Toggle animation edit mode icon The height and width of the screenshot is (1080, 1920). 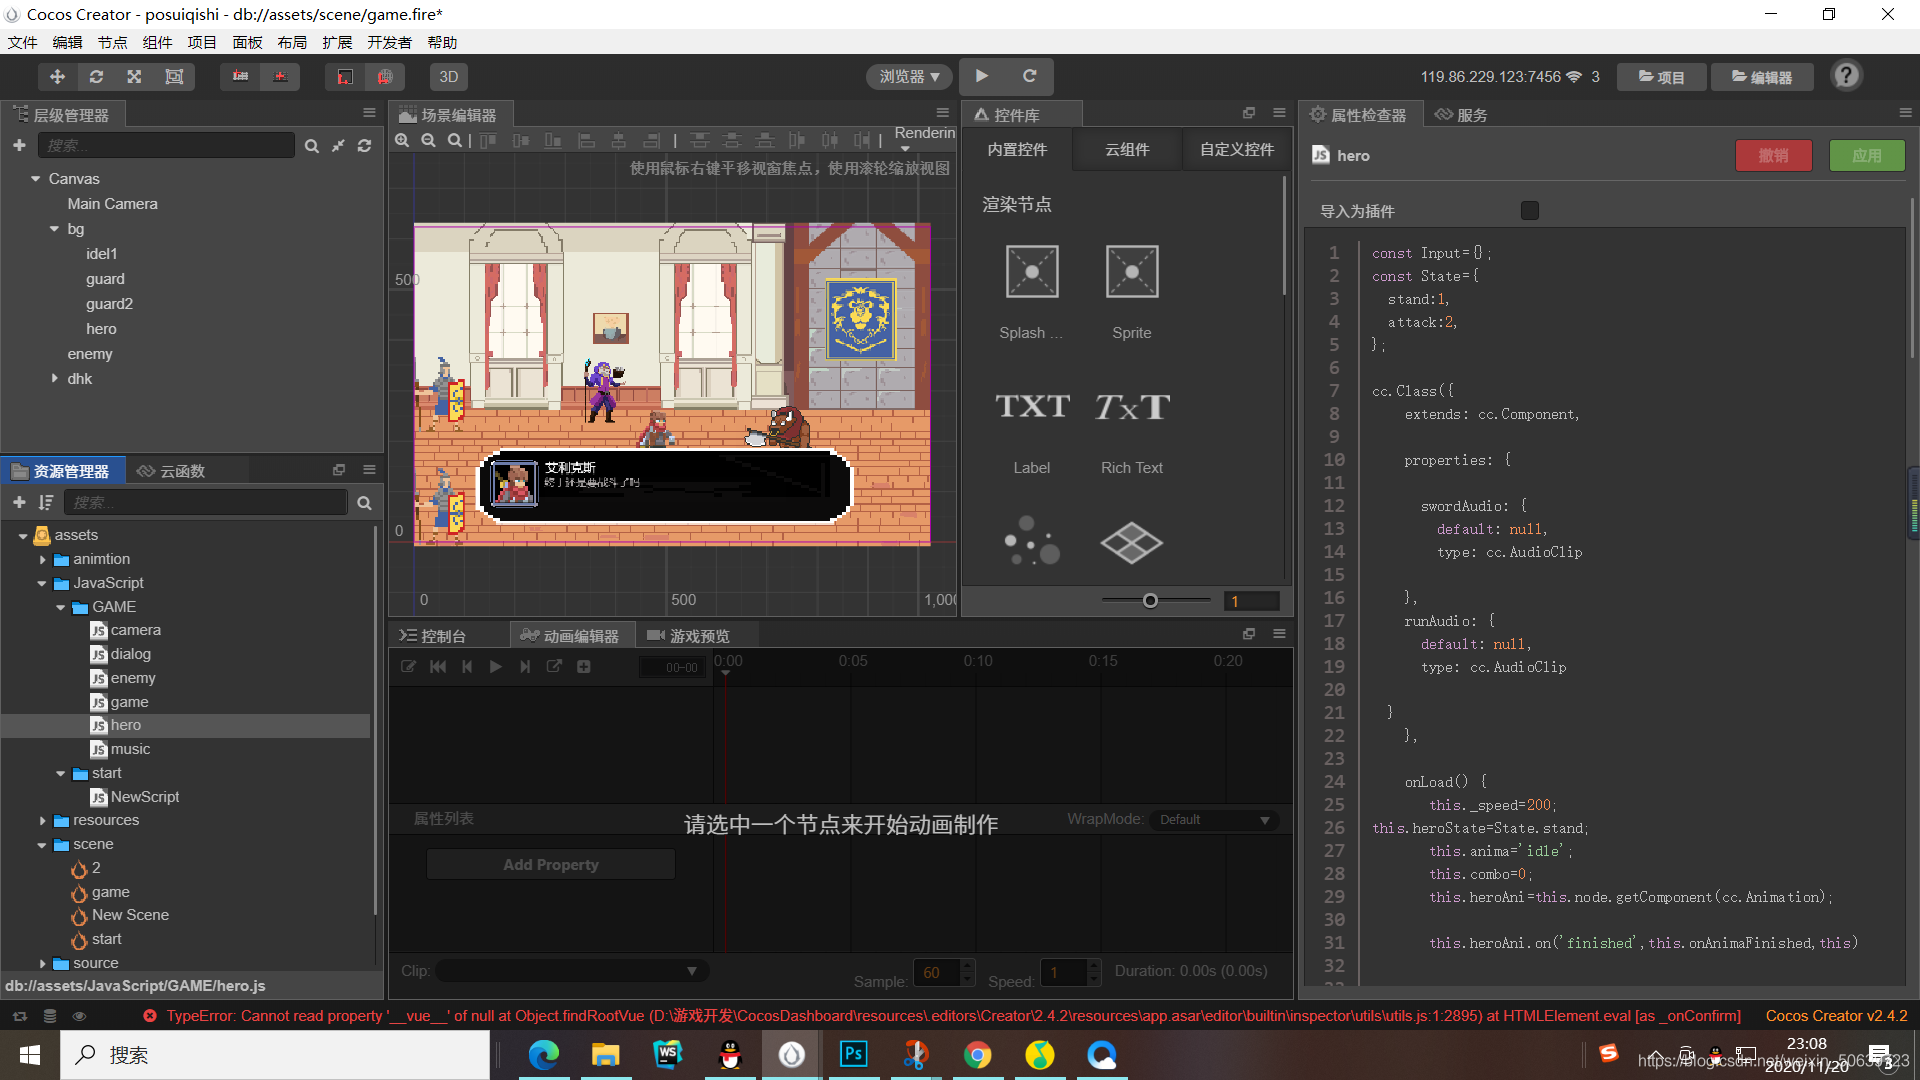tap(408, 667)
